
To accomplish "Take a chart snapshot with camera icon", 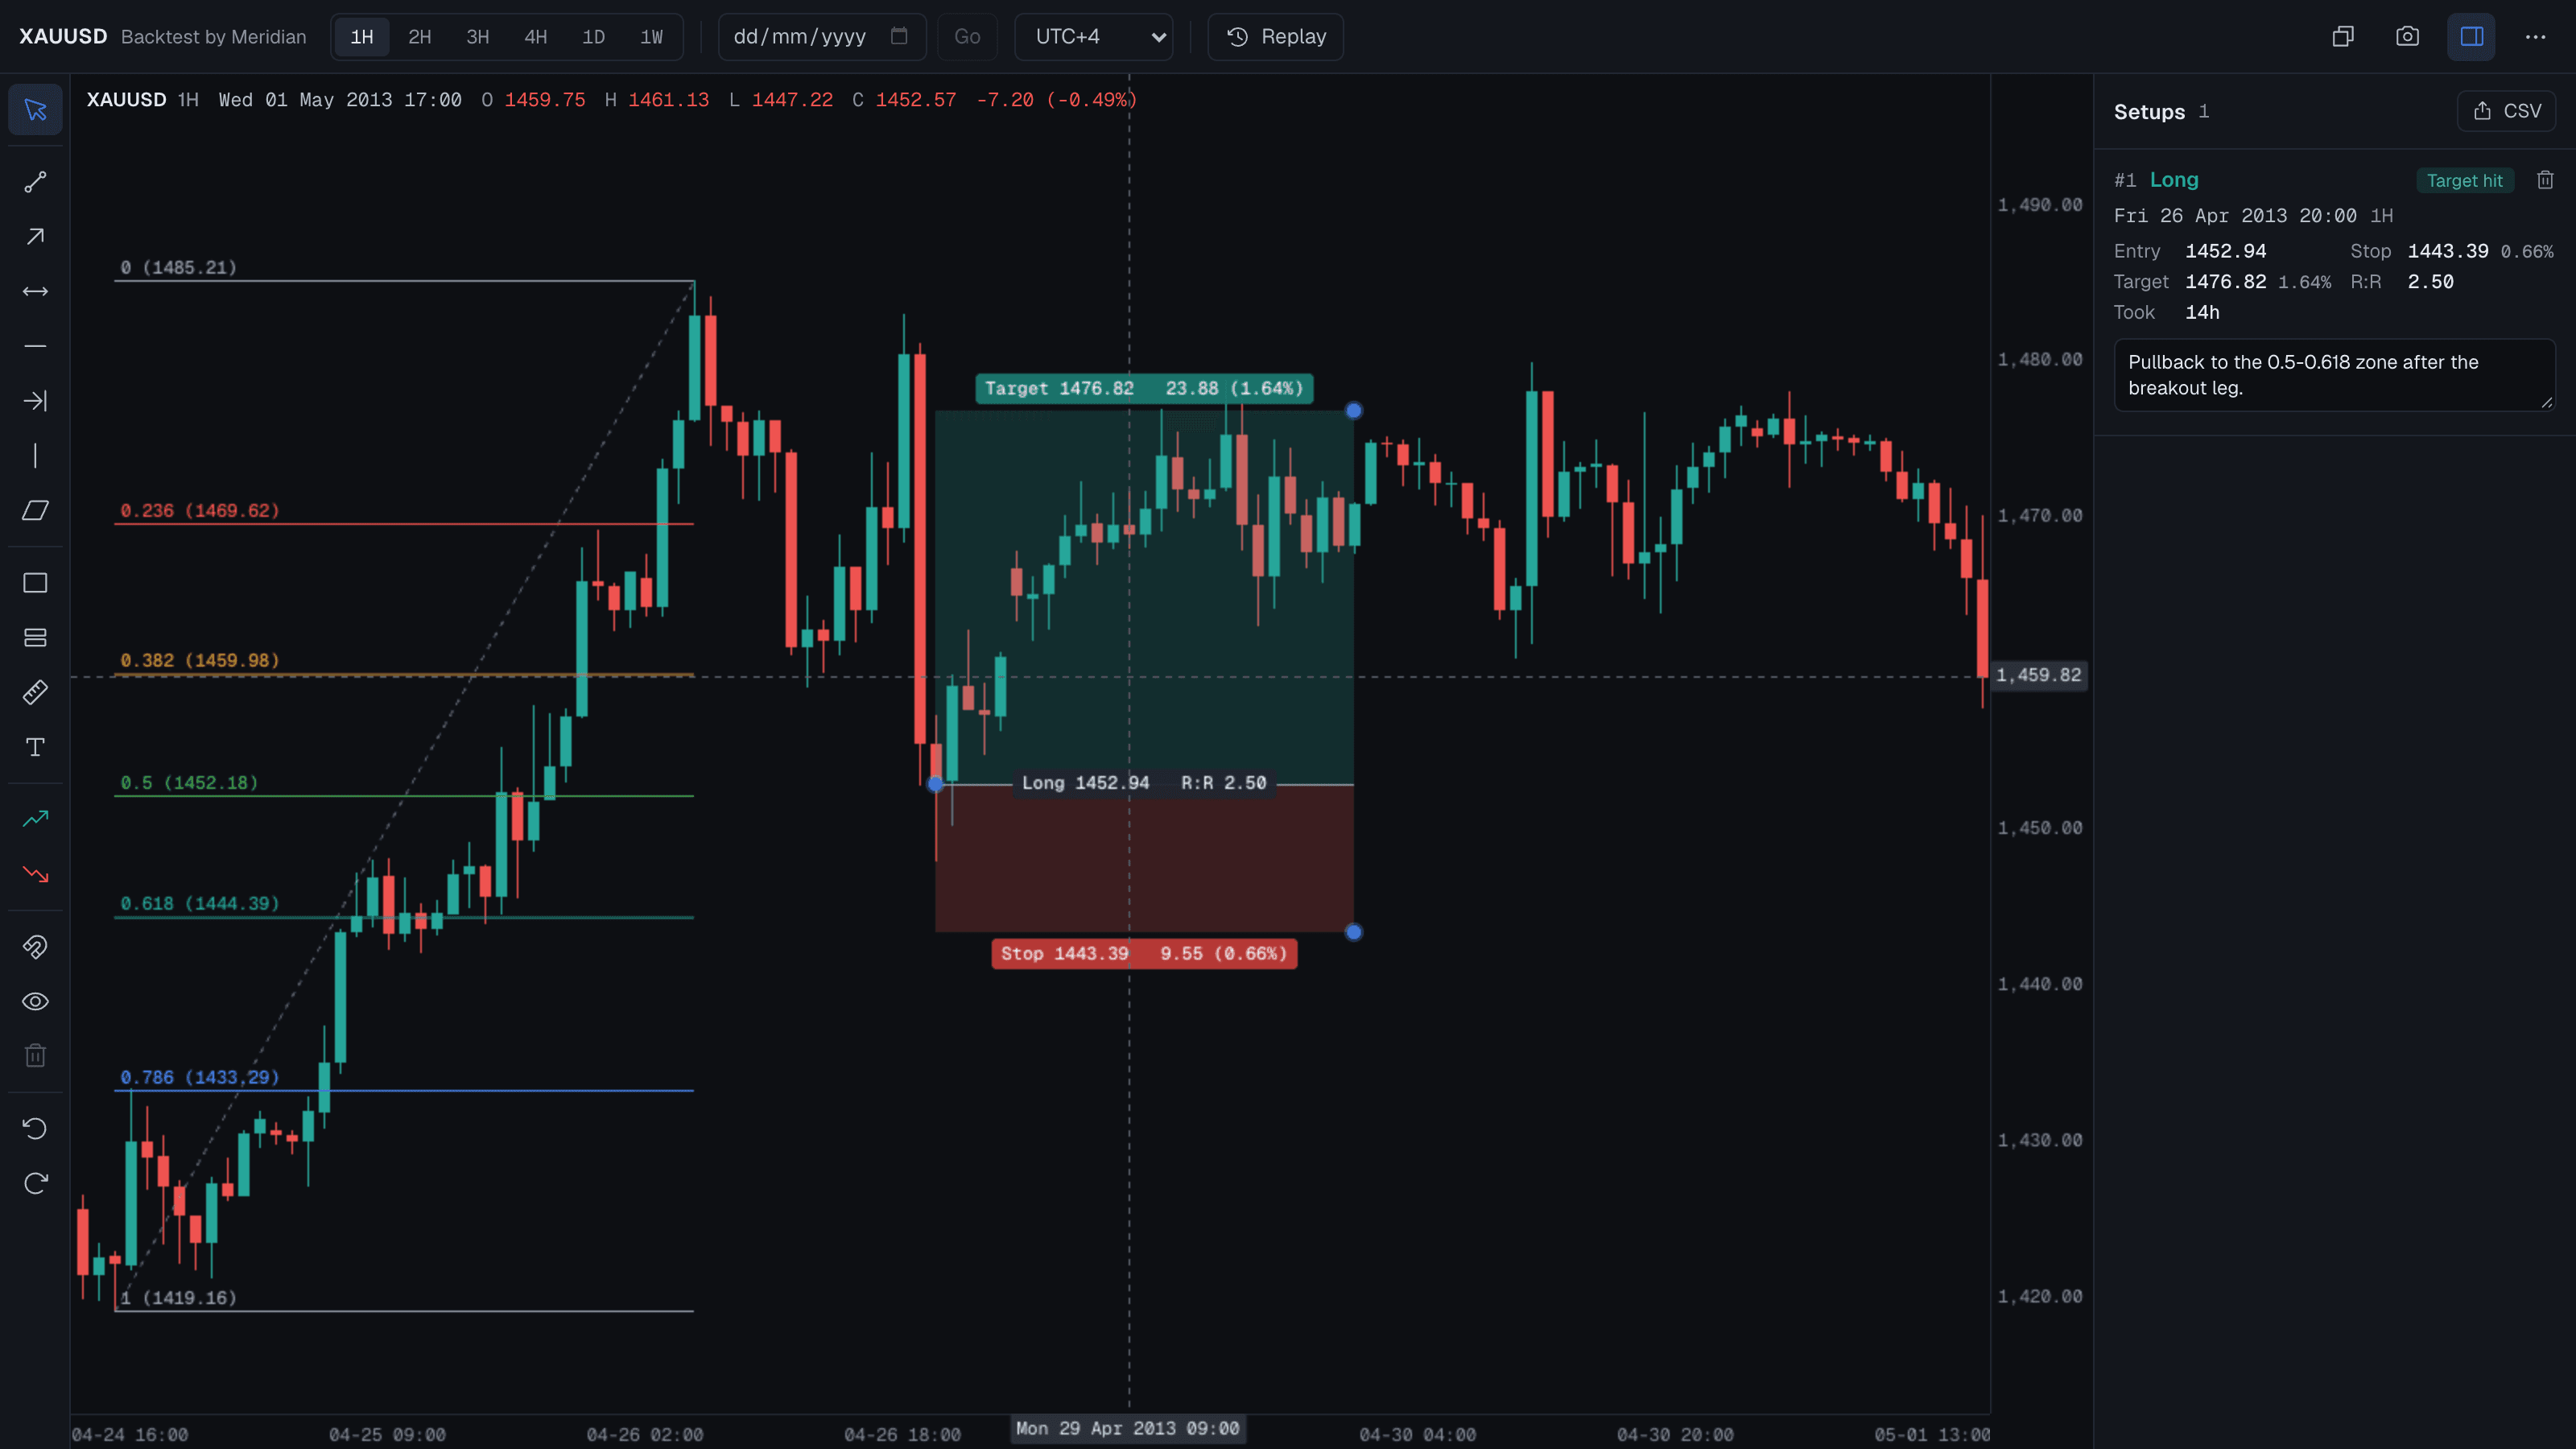I will (x=2407, y=37).
